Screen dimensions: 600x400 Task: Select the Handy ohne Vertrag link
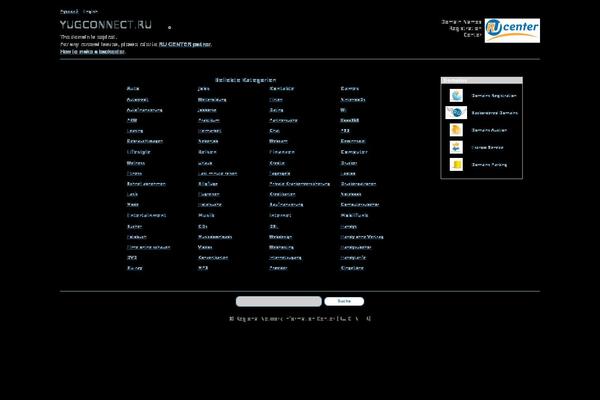pos(362,236)
